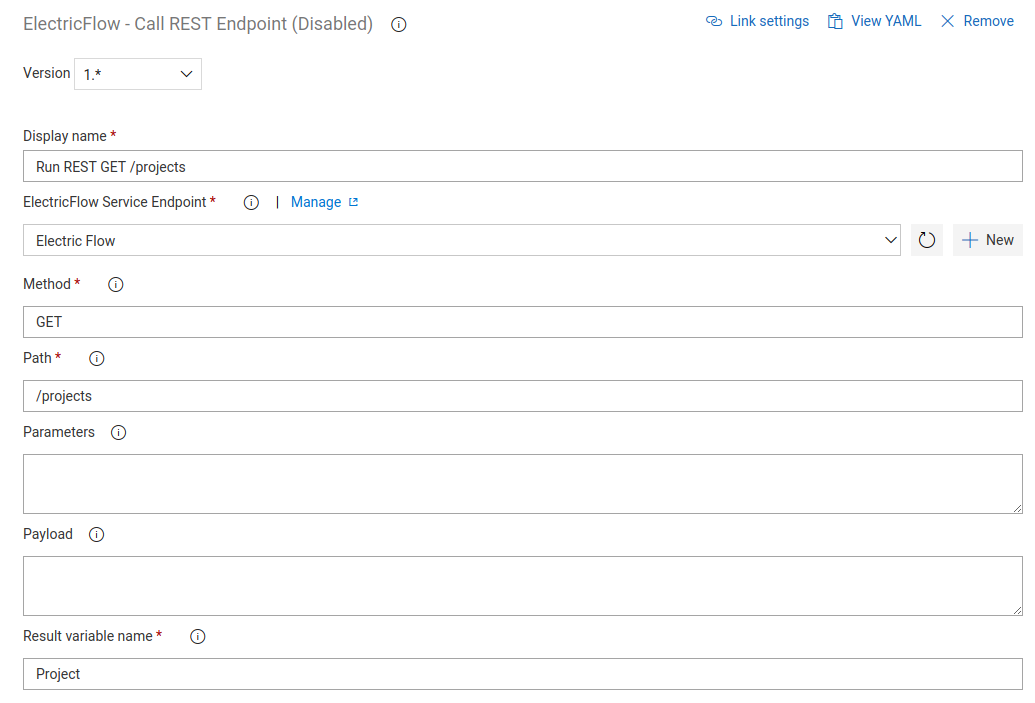Show info tooltip for Payload

(x=96, y=535)
